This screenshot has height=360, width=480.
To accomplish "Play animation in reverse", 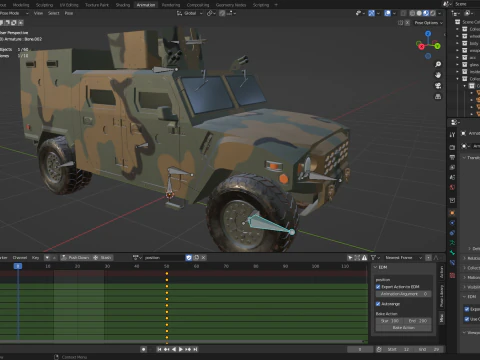I will (174, 349).
